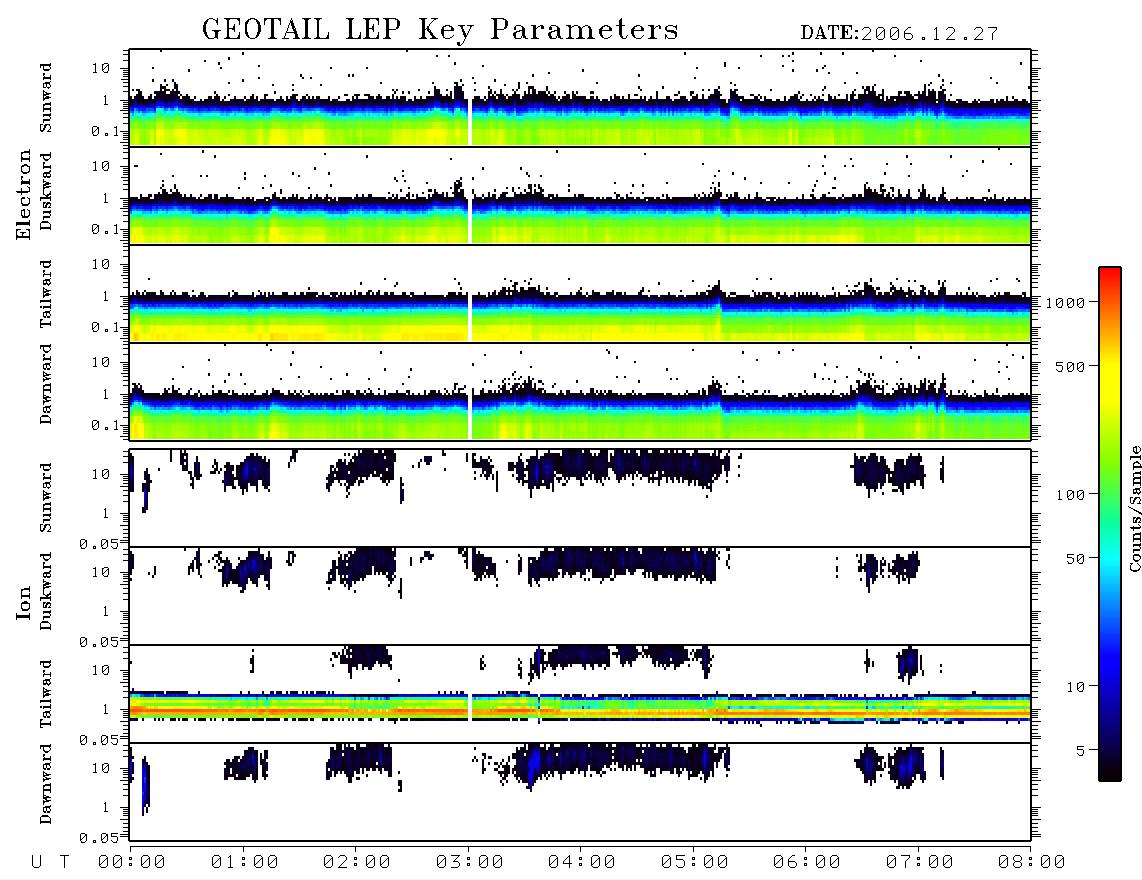This screenshot has height=880, width=1142.
Task: Open the Electron Tailward spectrogram panel
Action: [x=580, y=294]
